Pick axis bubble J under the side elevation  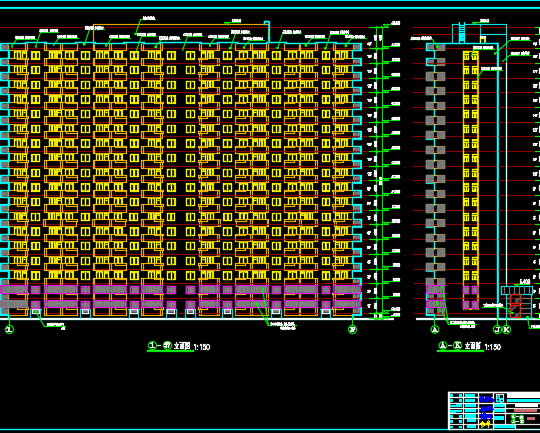pos(497,330)
